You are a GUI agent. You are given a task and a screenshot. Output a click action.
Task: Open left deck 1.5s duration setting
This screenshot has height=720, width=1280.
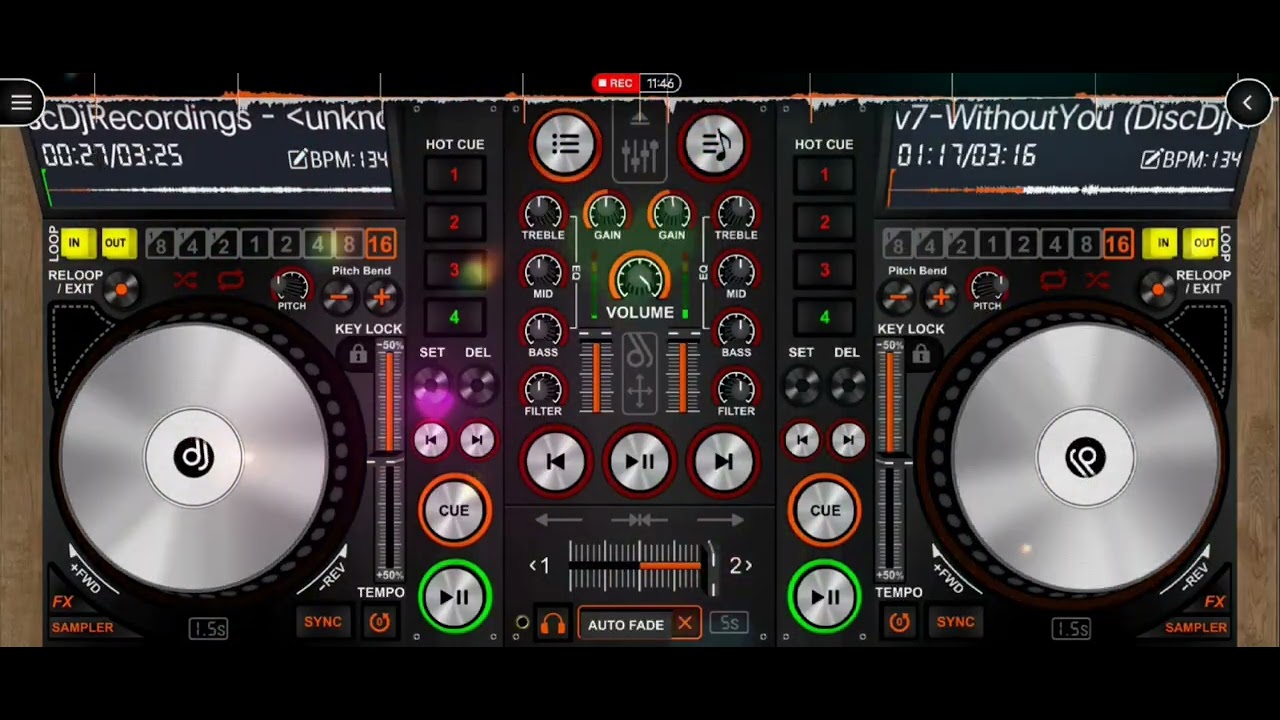(208, 629)
